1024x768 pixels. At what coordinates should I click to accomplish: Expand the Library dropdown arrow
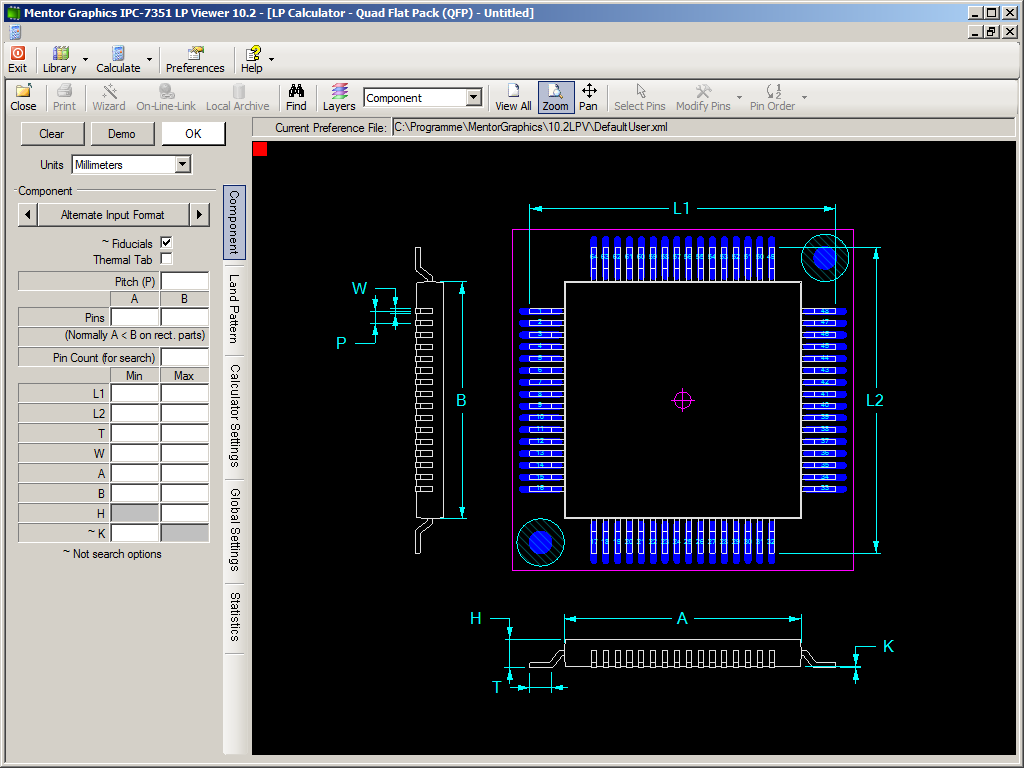coord(86,59)
